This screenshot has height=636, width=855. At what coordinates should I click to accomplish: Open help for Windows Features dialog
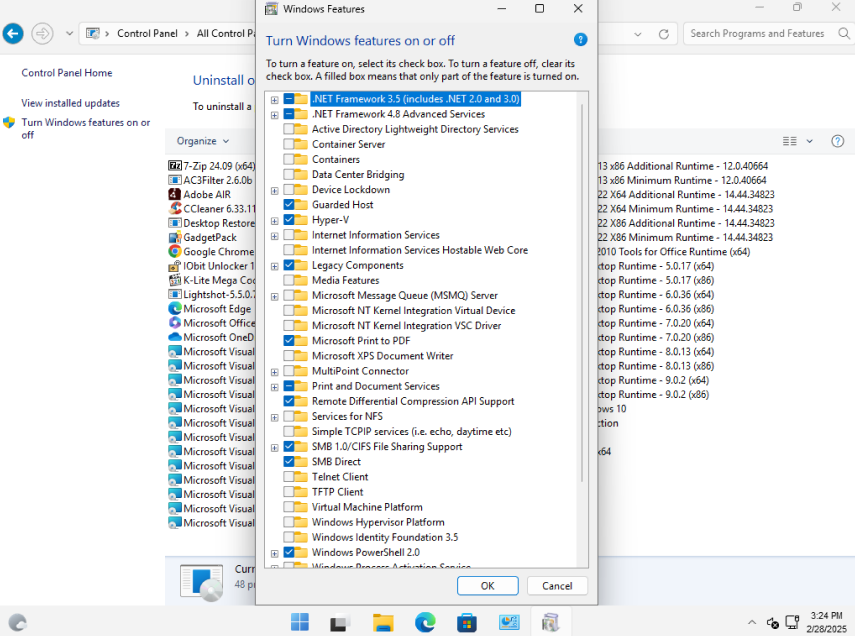[x=580, y=40]
